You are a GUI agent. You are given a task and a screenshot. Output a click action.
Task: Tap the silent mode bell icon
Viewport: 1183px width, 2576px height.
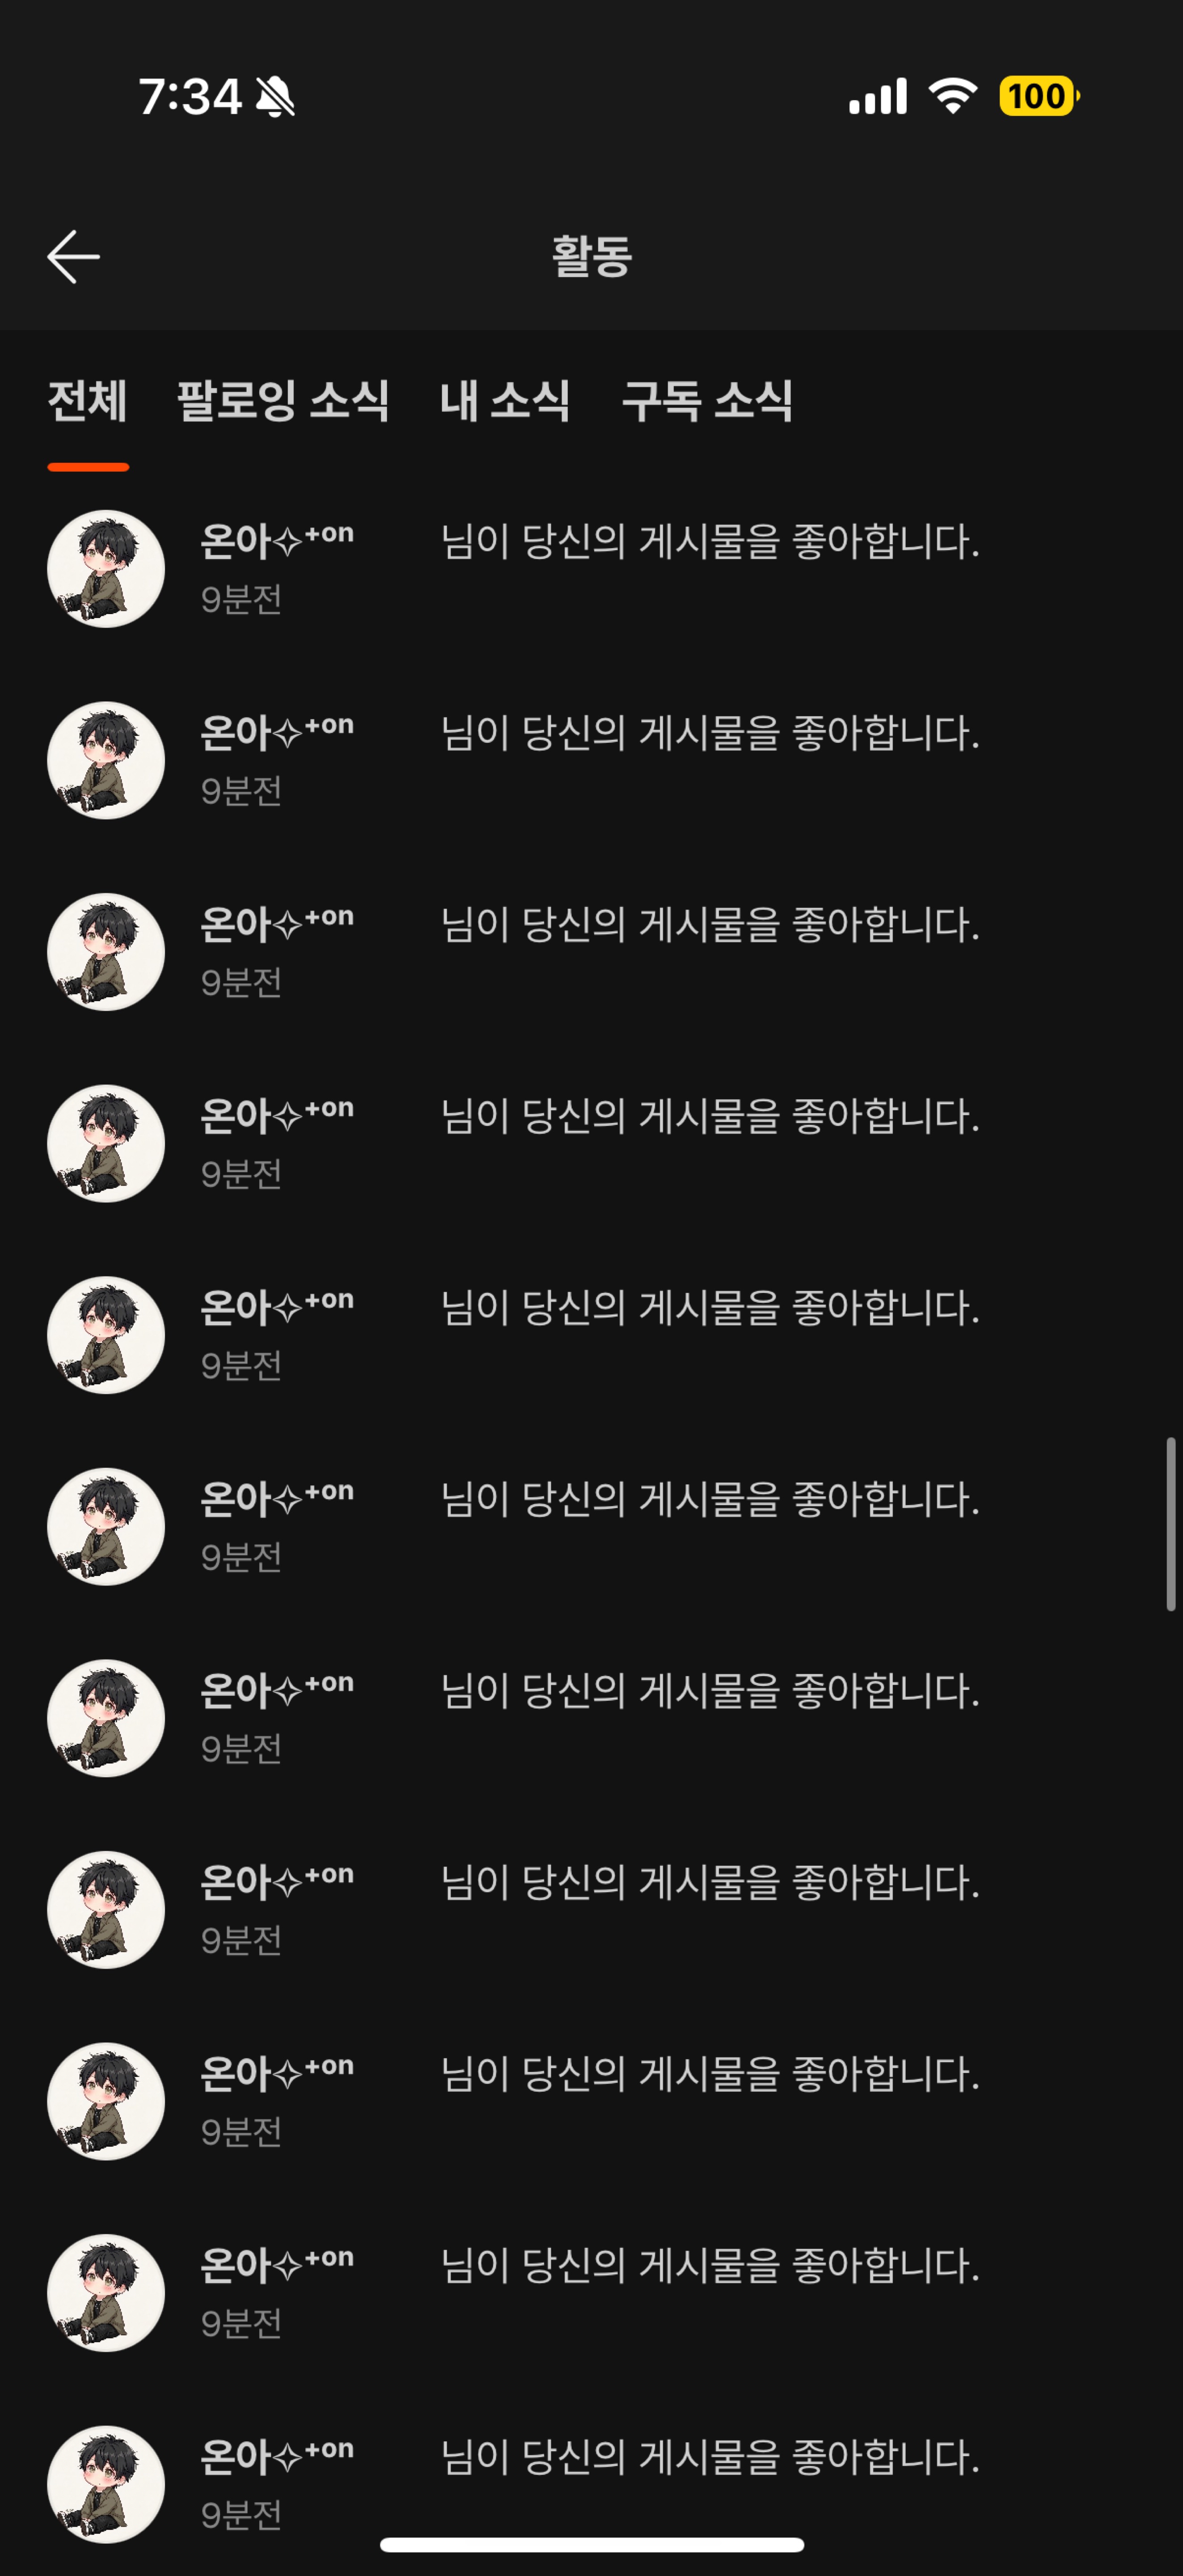click(x=275, y=97)
